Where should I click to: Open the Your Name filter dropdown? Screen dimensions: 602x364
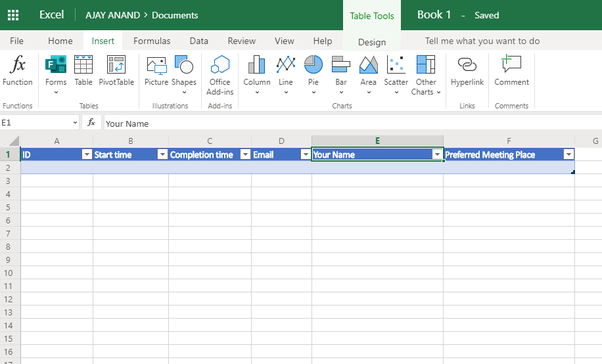(x=437, y=154)
